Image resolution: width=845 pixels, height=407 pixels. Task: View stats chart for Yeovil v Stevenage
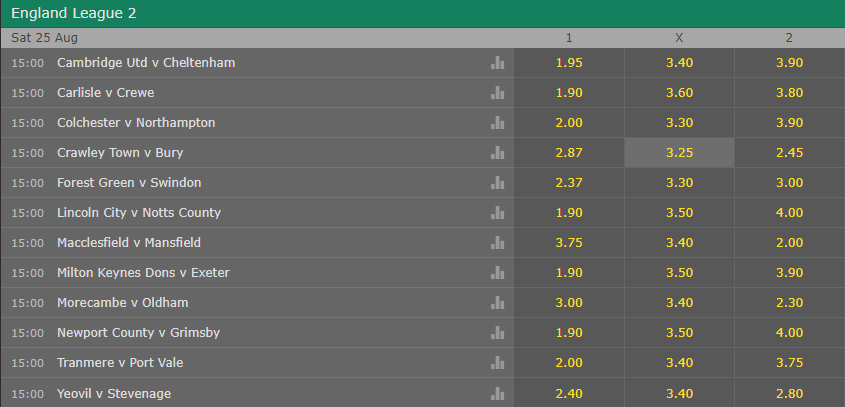coord(497,393)
